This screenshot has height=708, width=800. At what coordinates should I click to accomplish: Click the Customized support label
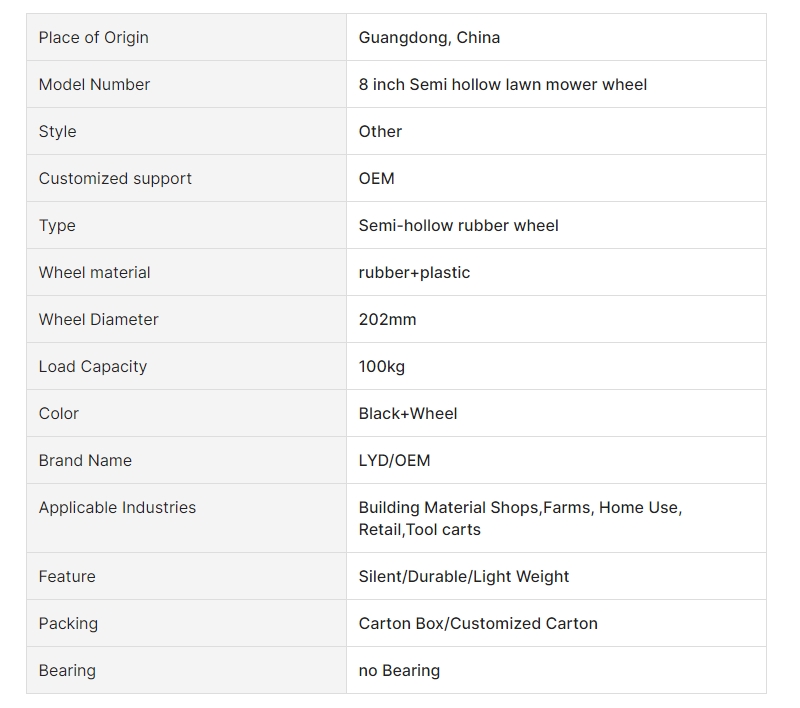tap(115, 179)
